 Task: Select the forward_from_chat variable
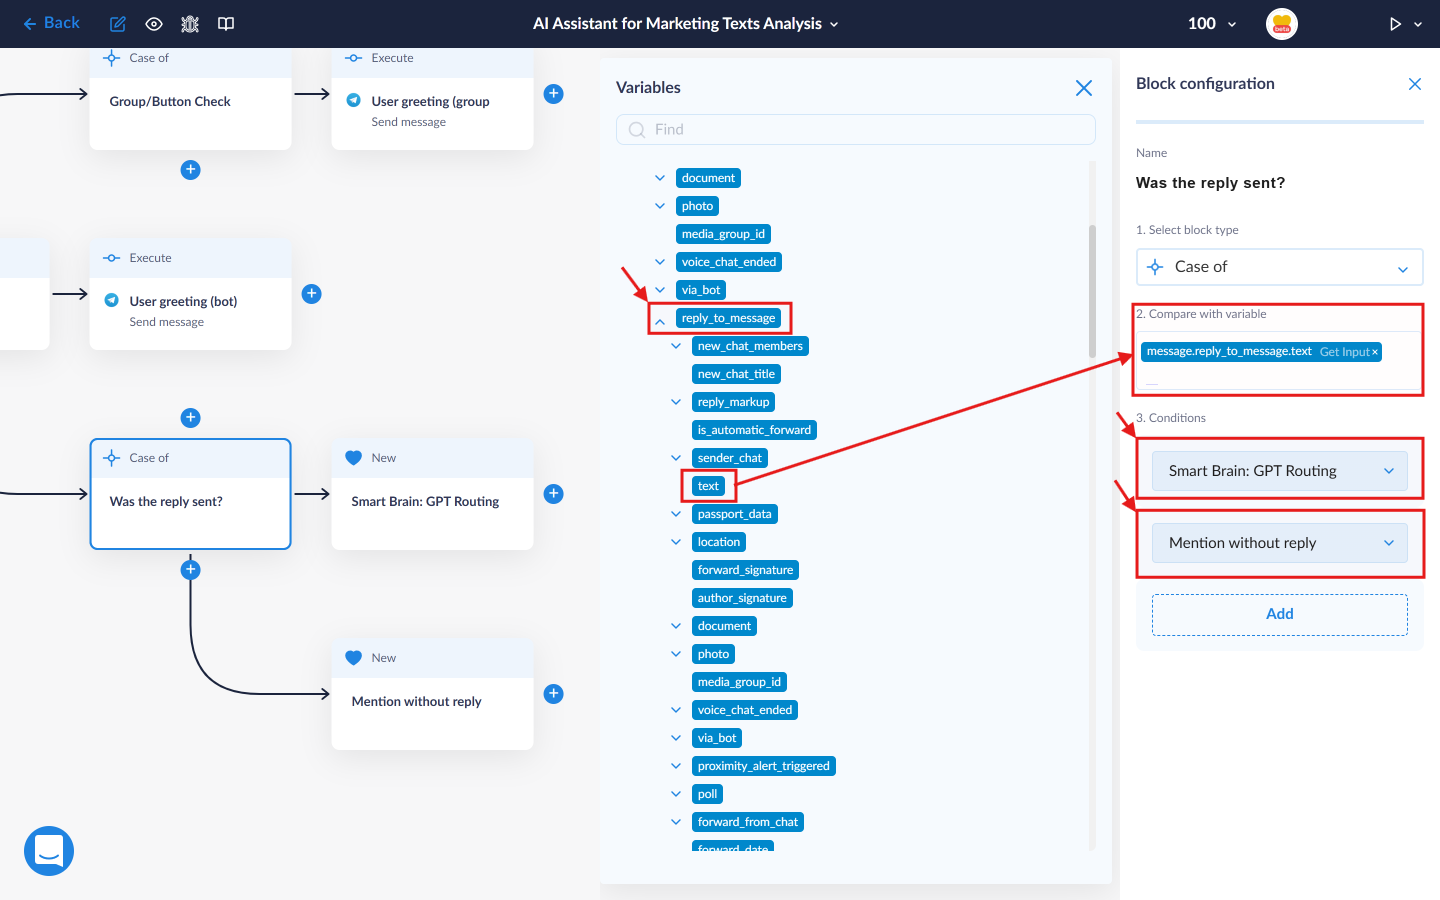pos(748,822)
